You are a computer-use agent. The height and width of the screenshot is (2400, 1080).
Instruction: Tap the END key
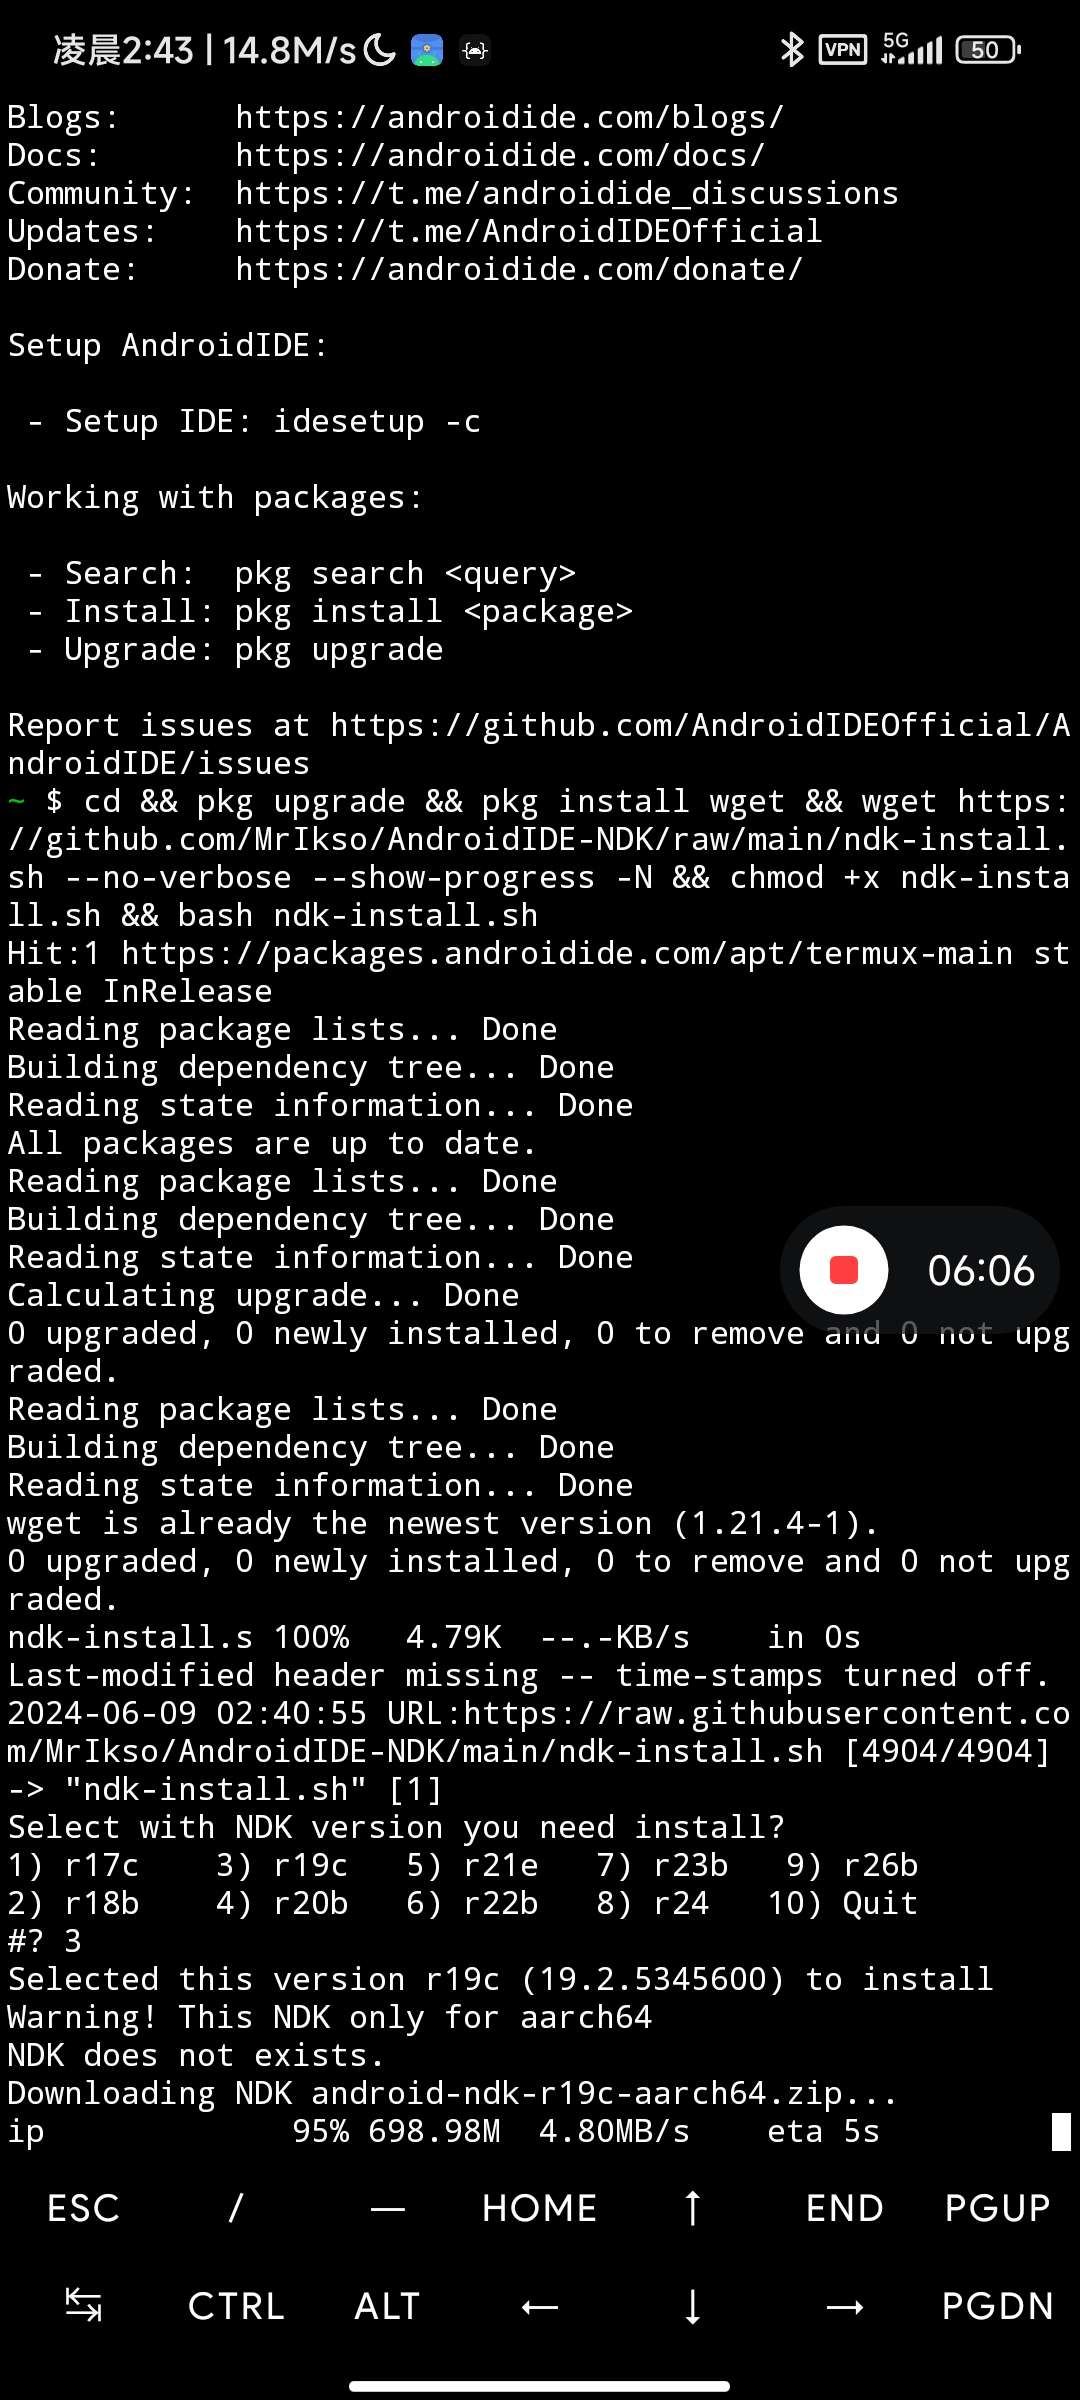tap(845, 2208)
